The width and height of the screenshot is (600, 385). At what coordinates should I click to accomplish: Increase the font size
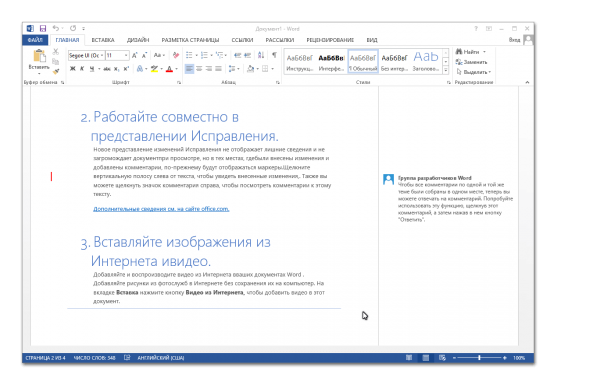[135, 55]
